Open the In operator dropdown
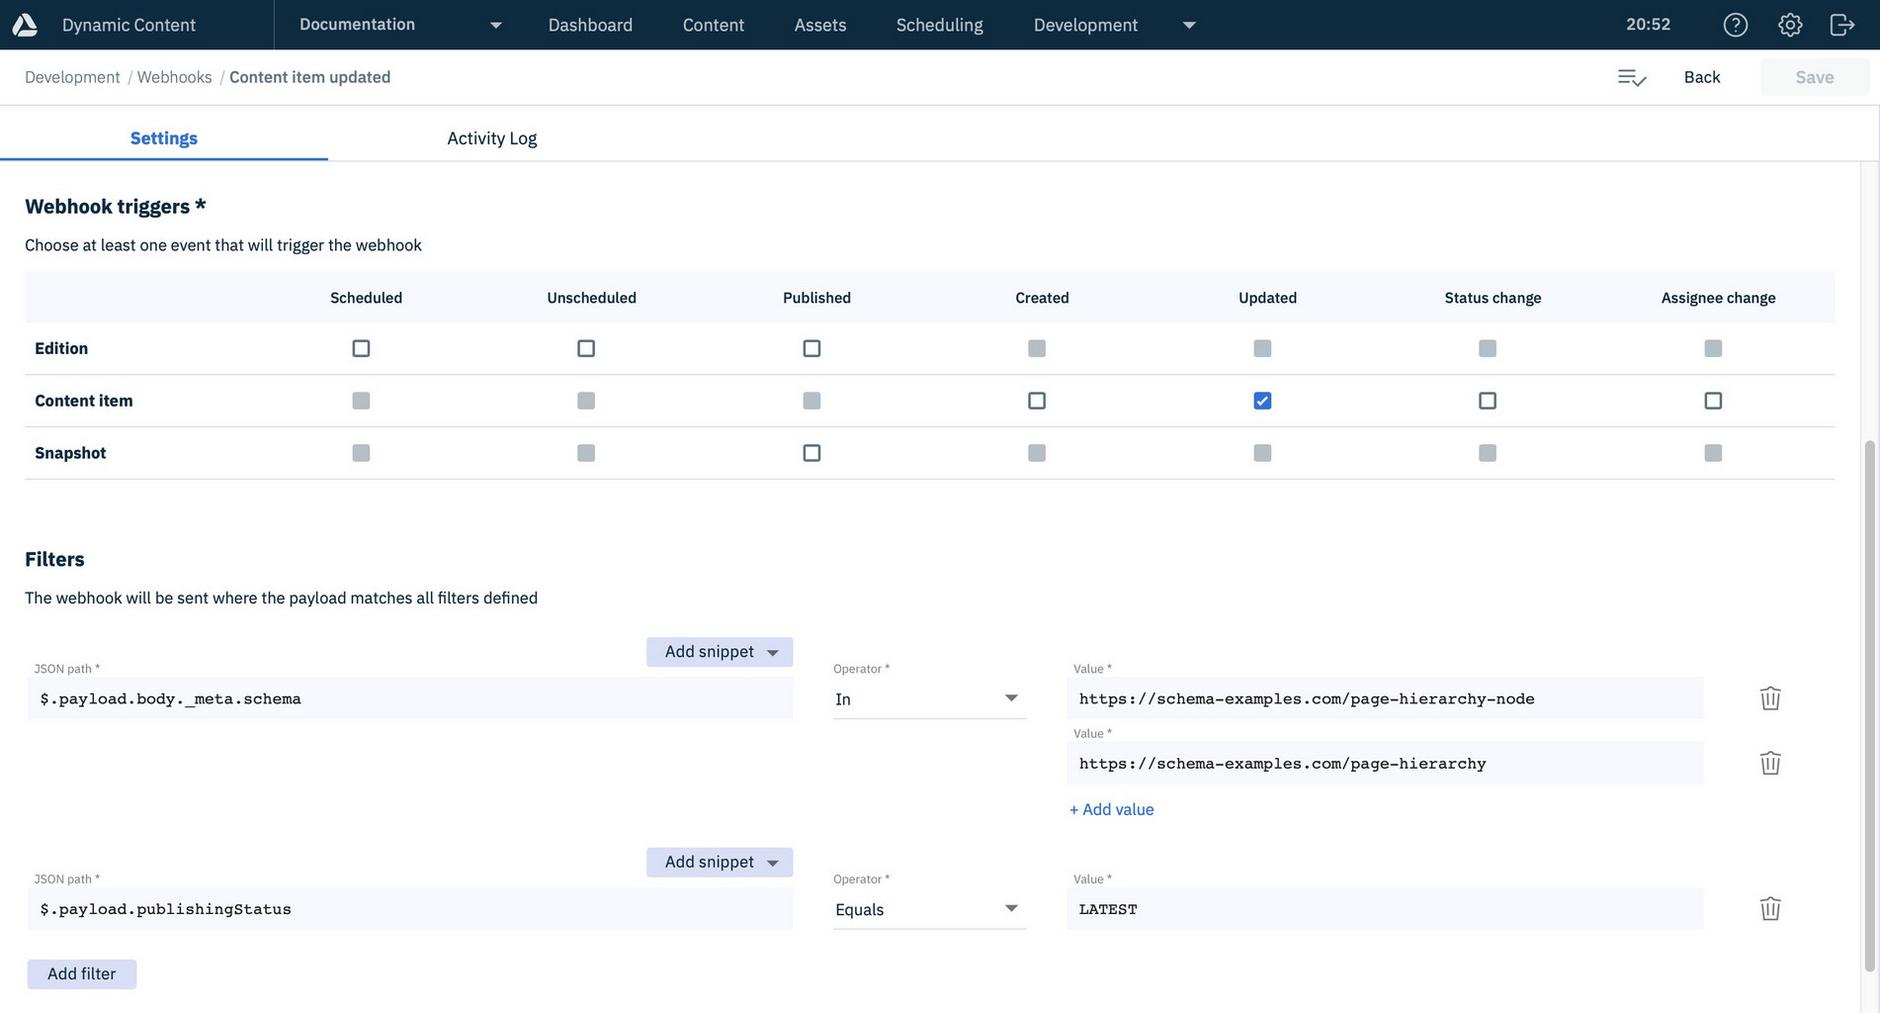This screenshot has width=1880, height=1013. [929, 699]
